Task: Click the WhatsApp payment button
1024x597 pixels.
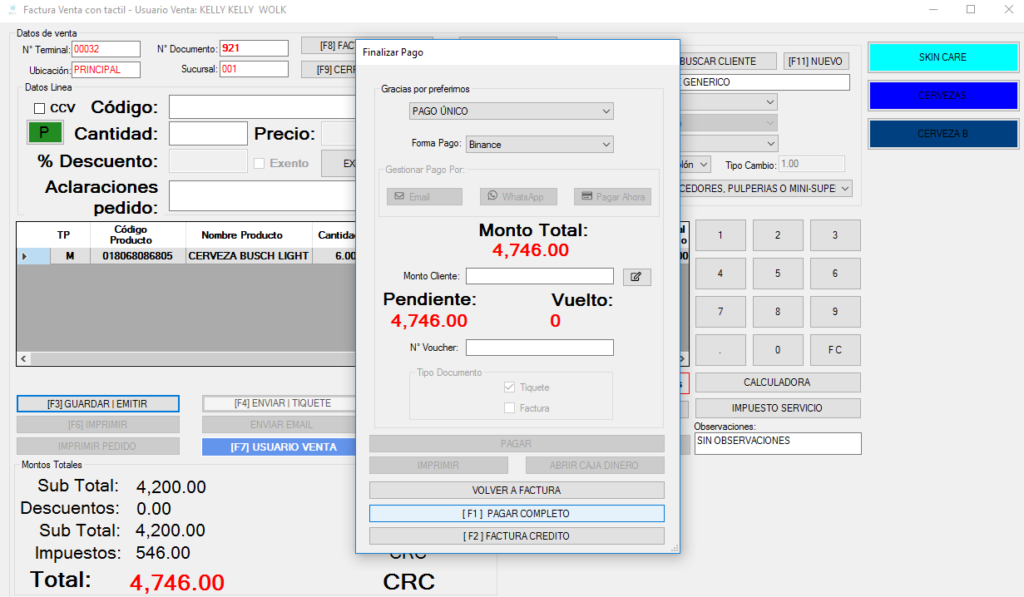Action: [517, 197]
